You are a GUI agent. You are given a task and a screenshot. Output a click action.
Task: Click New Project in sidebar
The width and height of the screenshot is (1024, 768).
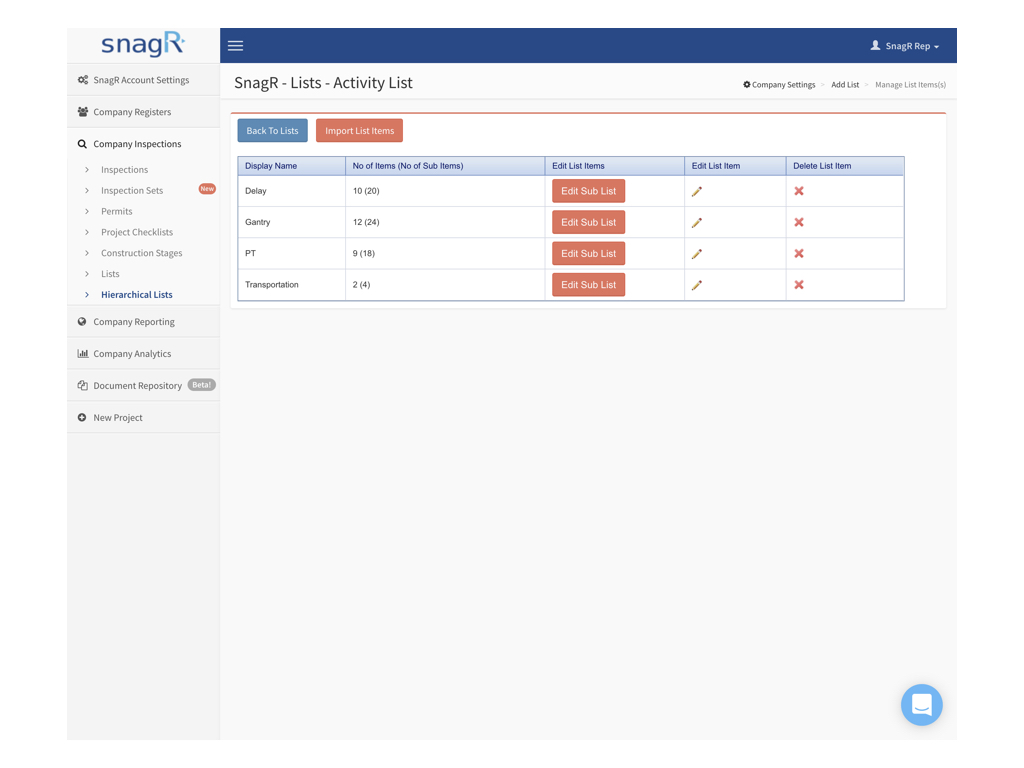pos(143,417)
